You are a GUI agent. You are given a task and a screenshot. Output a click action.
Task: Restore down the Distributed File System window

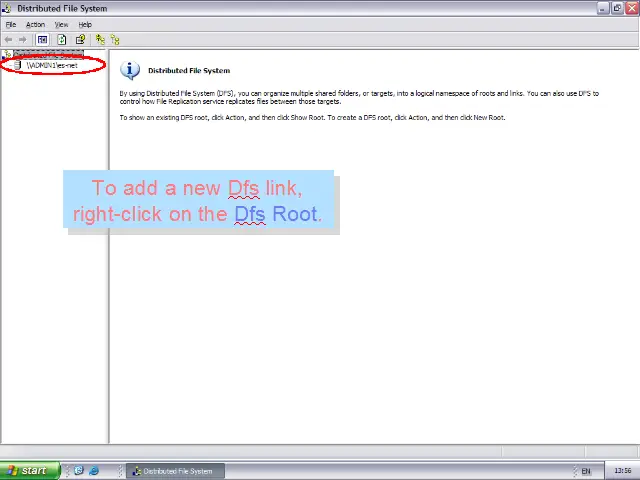[617, 8]
